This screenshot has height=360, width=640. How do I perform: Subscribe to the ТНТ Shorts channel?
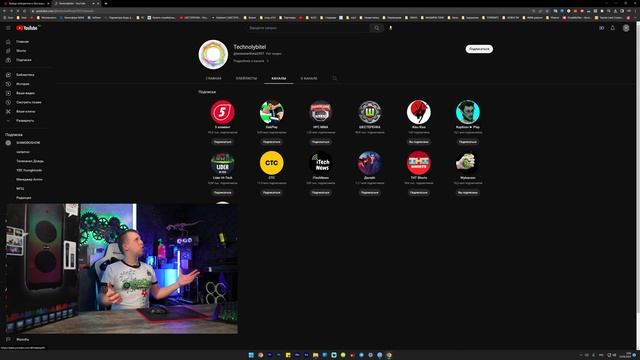[418, 193]
